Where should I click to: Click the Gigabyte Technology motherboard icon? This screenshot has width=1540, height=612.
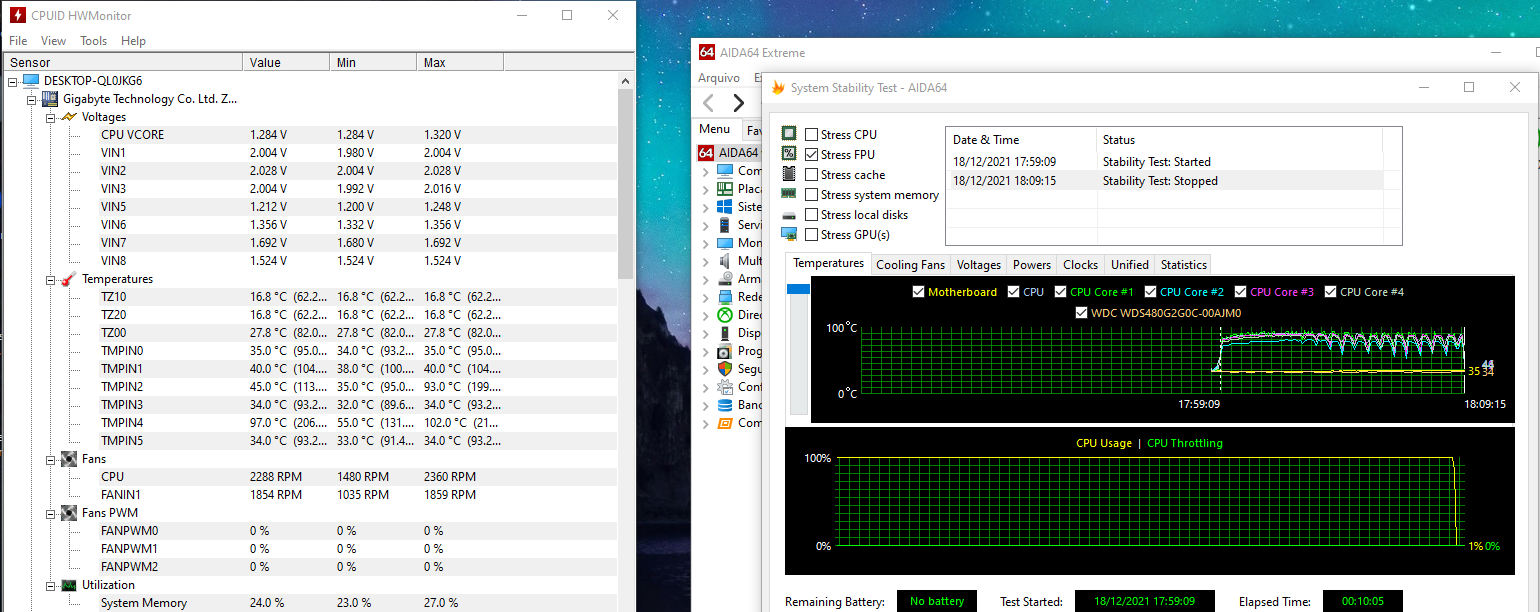[49, 99]
